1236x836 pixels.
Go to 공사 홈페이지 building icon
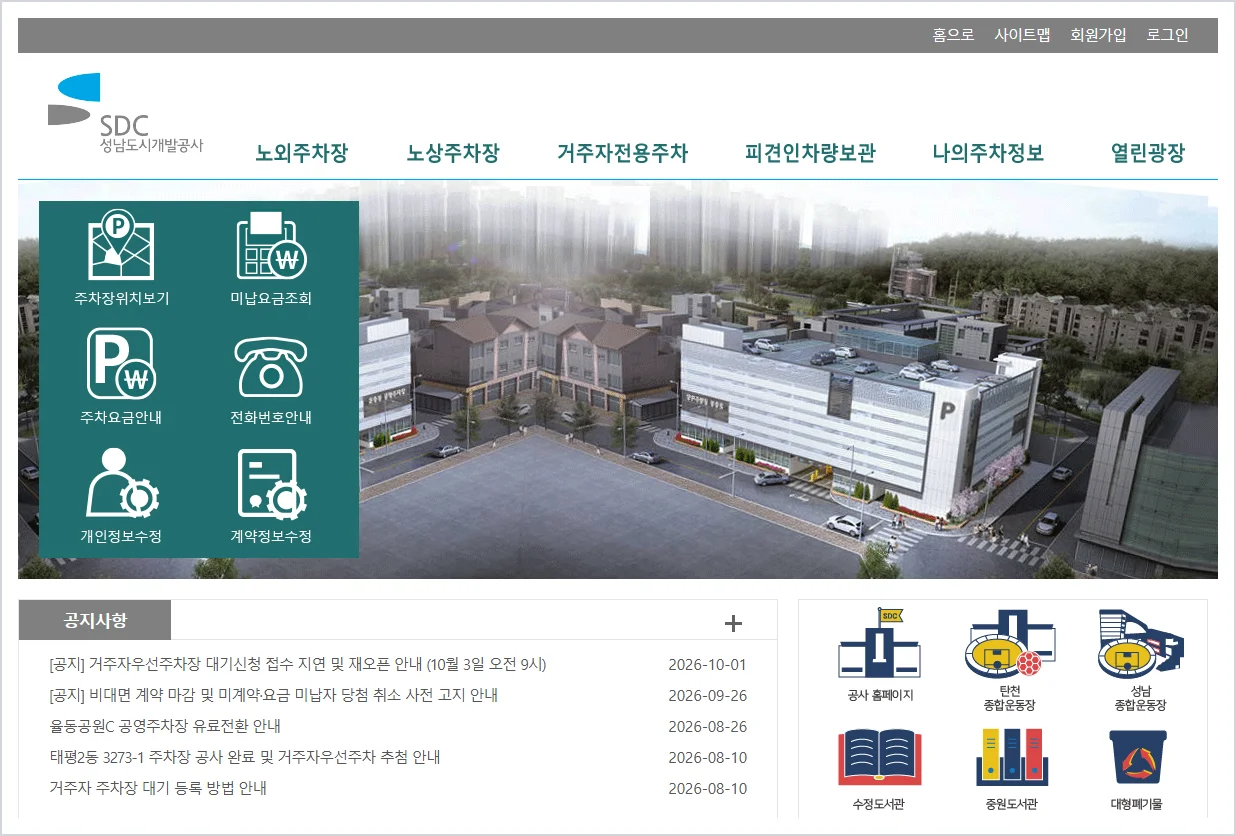879,643
